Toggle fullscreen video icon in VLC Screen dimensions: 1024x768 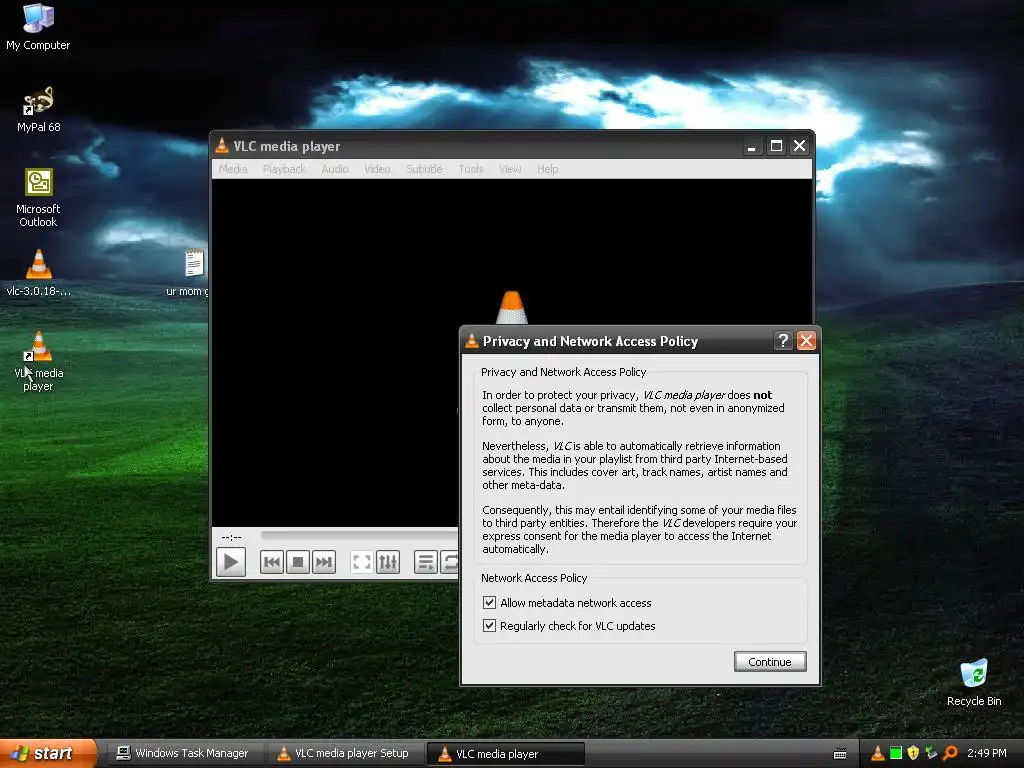362,562
